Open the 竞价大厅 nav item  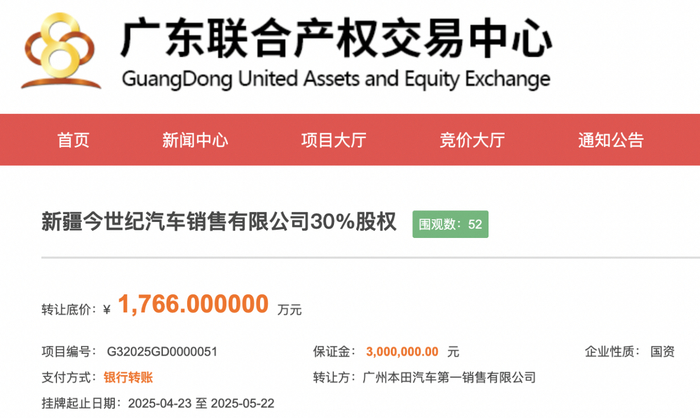(472, 141)
